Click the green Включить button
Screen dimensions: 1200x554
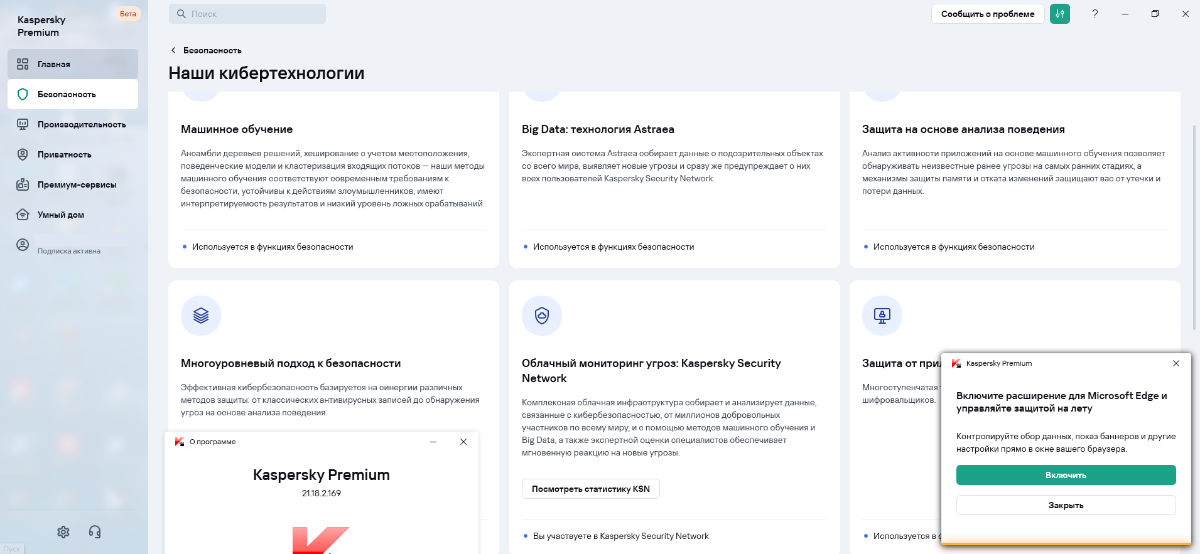tap(1065, 475)
